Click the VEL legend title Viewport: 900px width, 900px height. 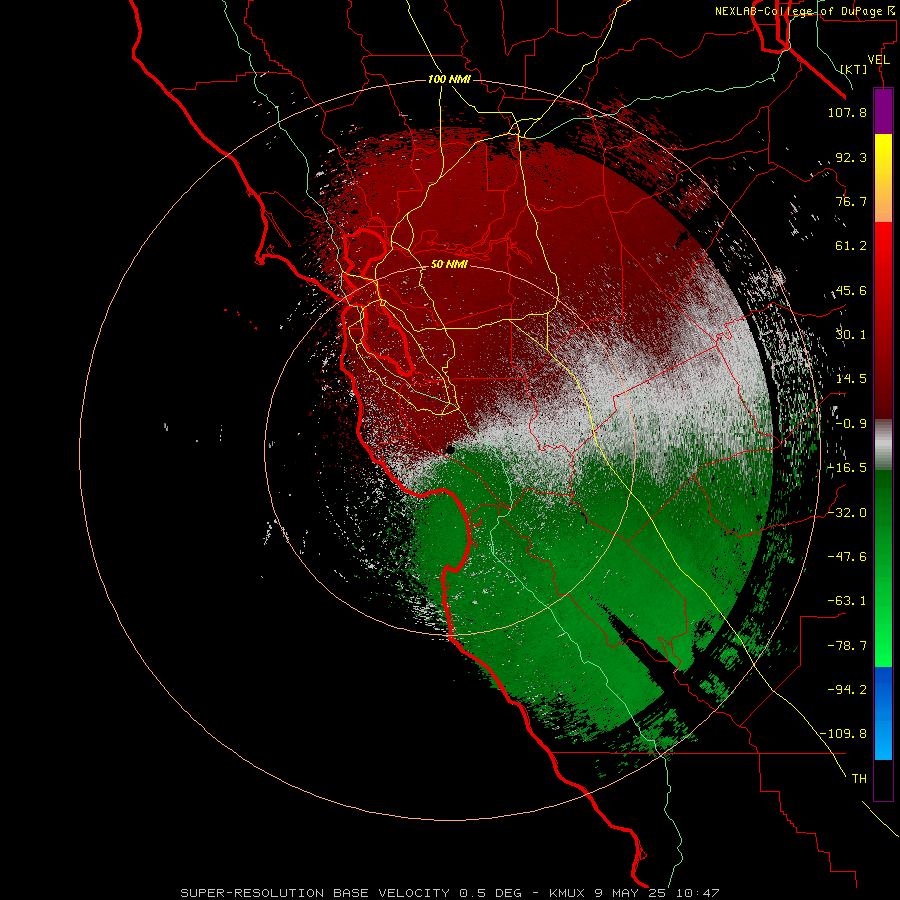(878, 60)
